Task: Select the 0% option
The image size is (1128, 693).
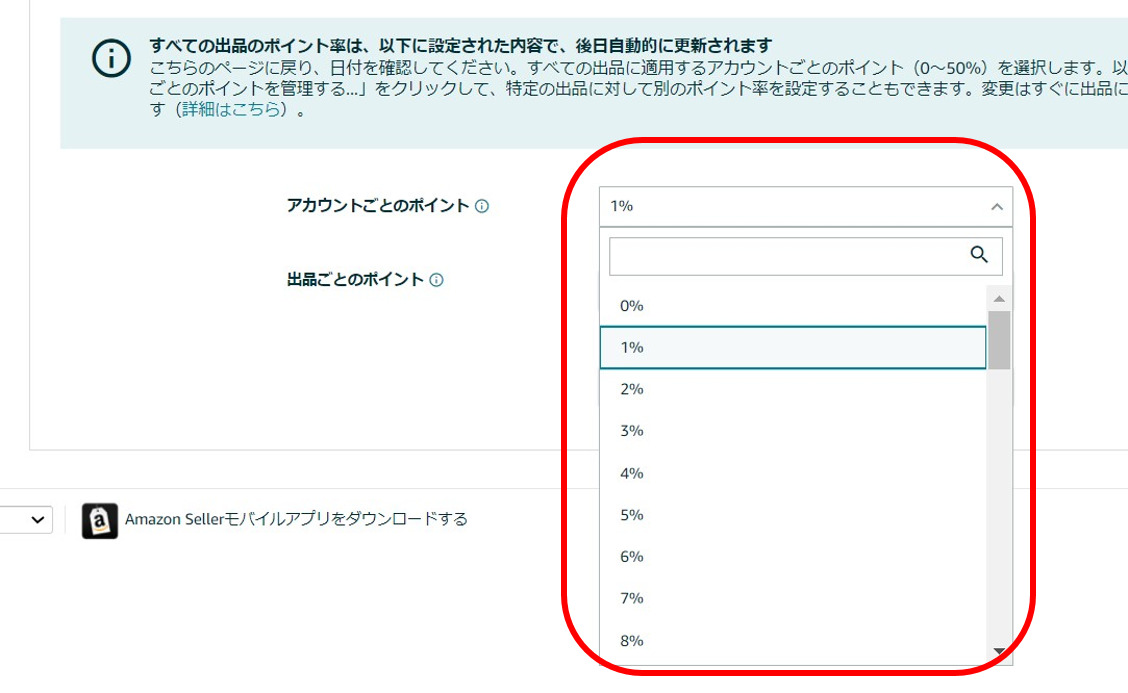Action: (x=793, y=306)
